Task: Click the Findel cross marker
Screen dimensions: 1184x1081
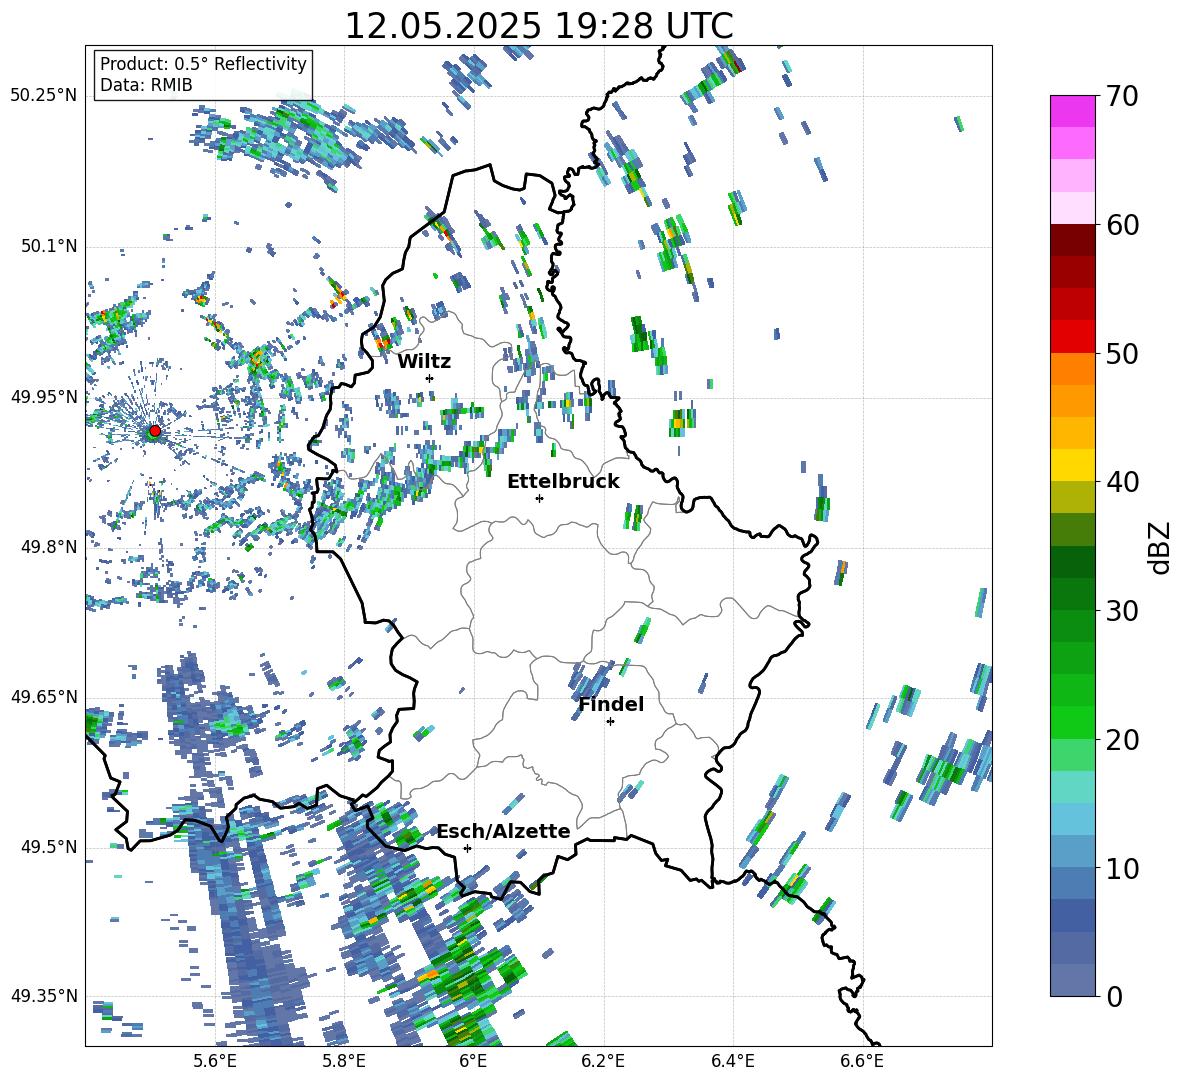Action: point(610,722)
